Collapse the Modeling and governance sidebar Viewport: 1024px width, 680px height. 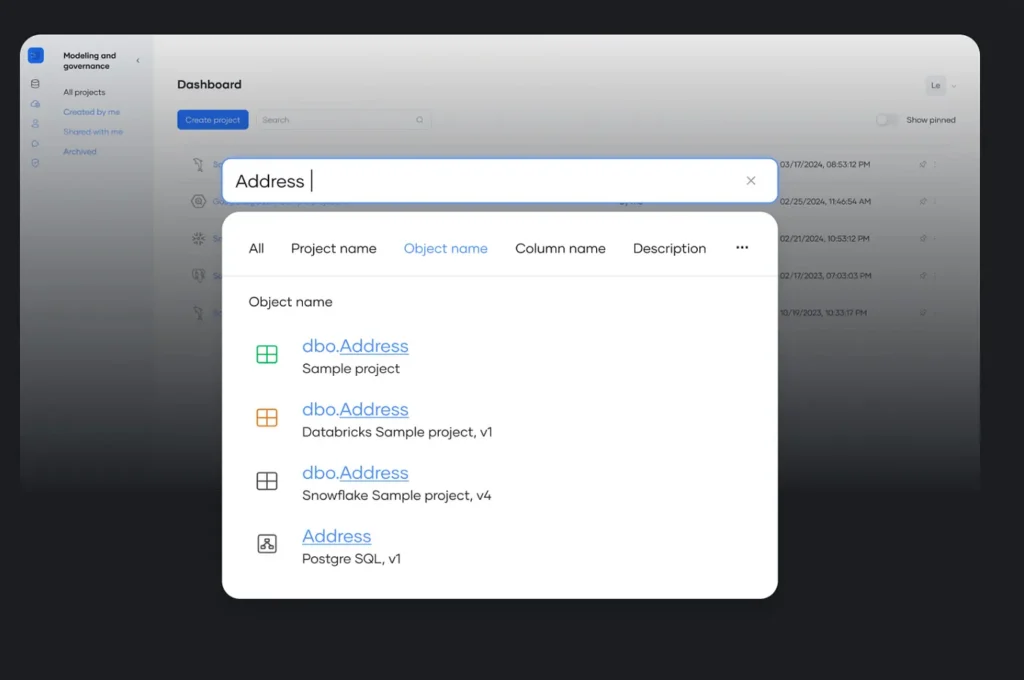point(138,61)
